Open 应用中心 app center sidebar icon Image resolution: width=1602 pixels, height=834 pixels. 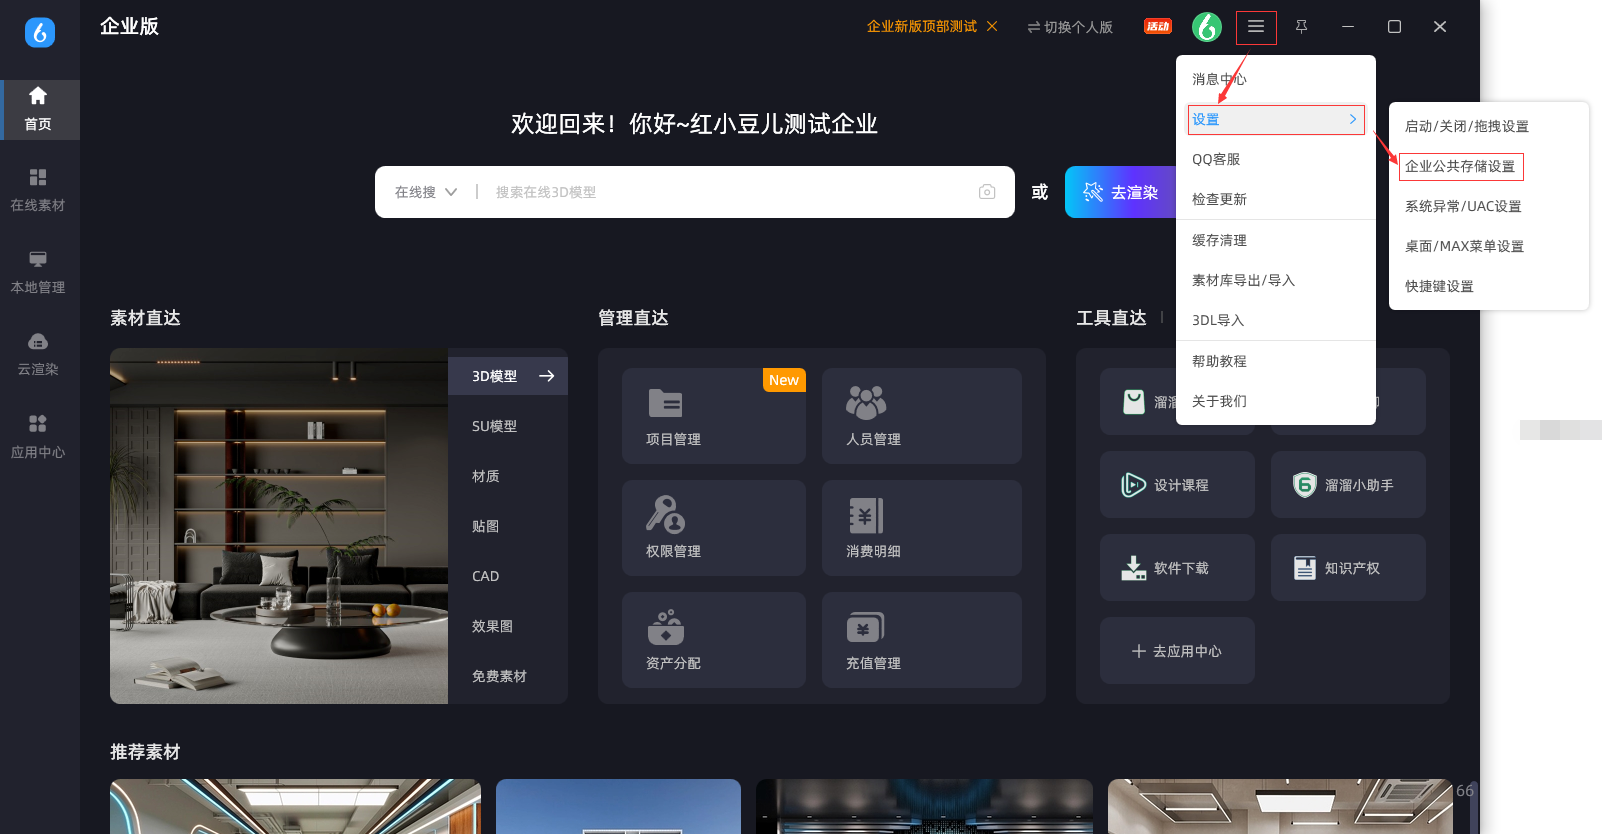[x=38, y=437]
